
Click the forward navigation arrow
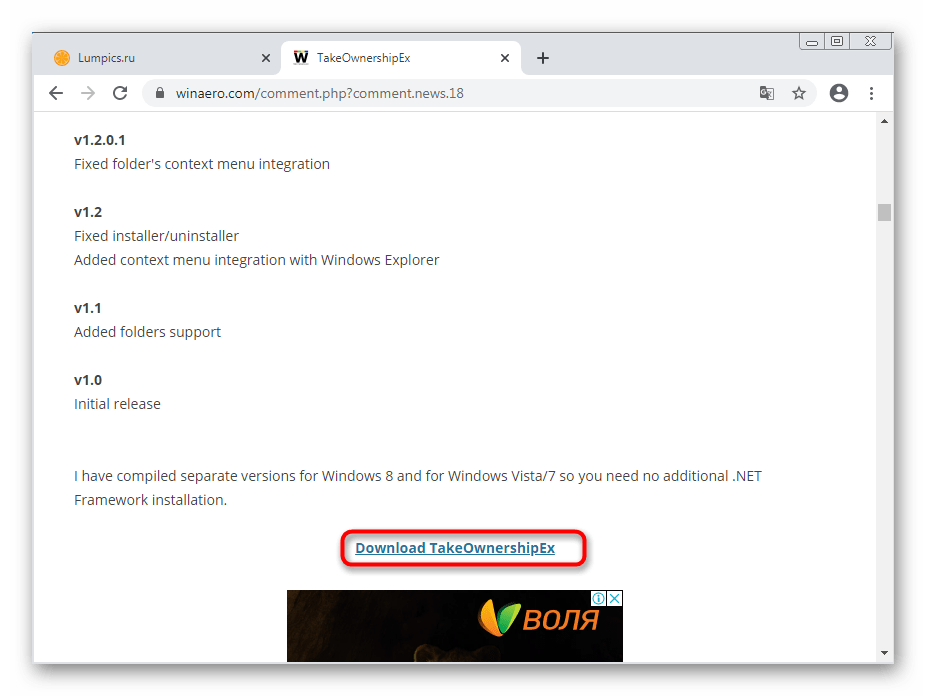pos(88,93)
